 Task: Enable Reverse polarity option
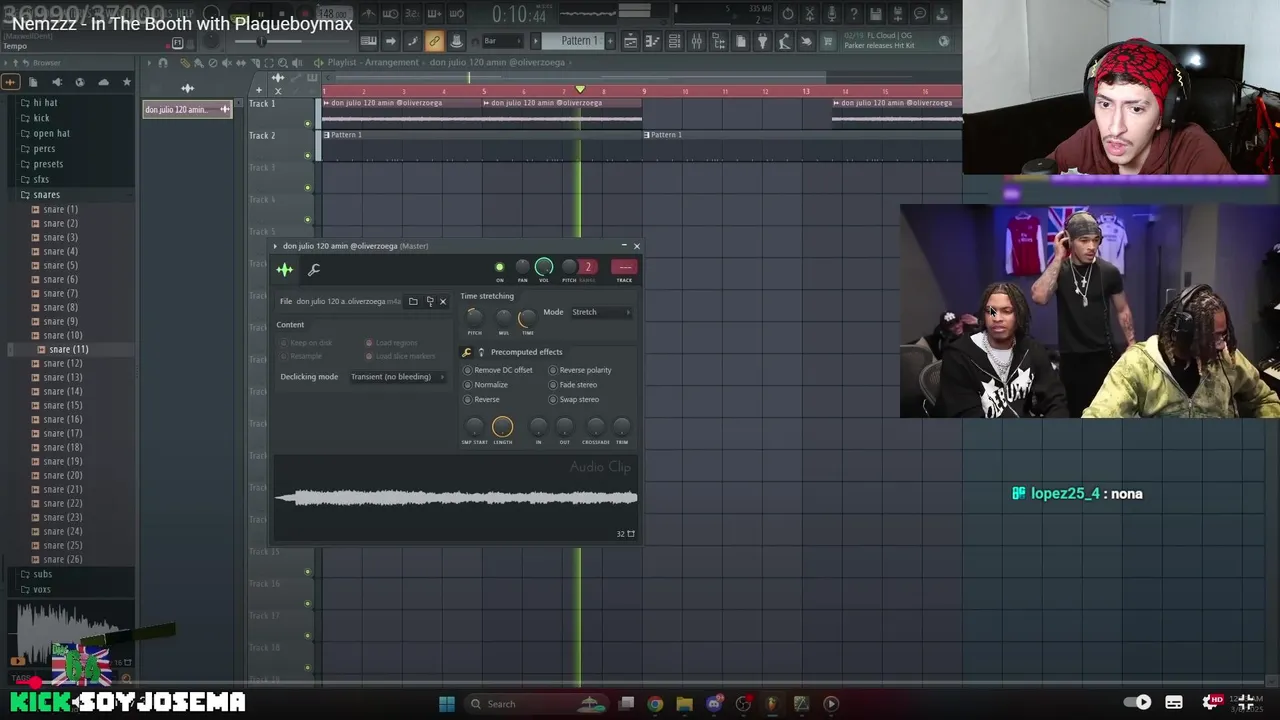point(581,370)
